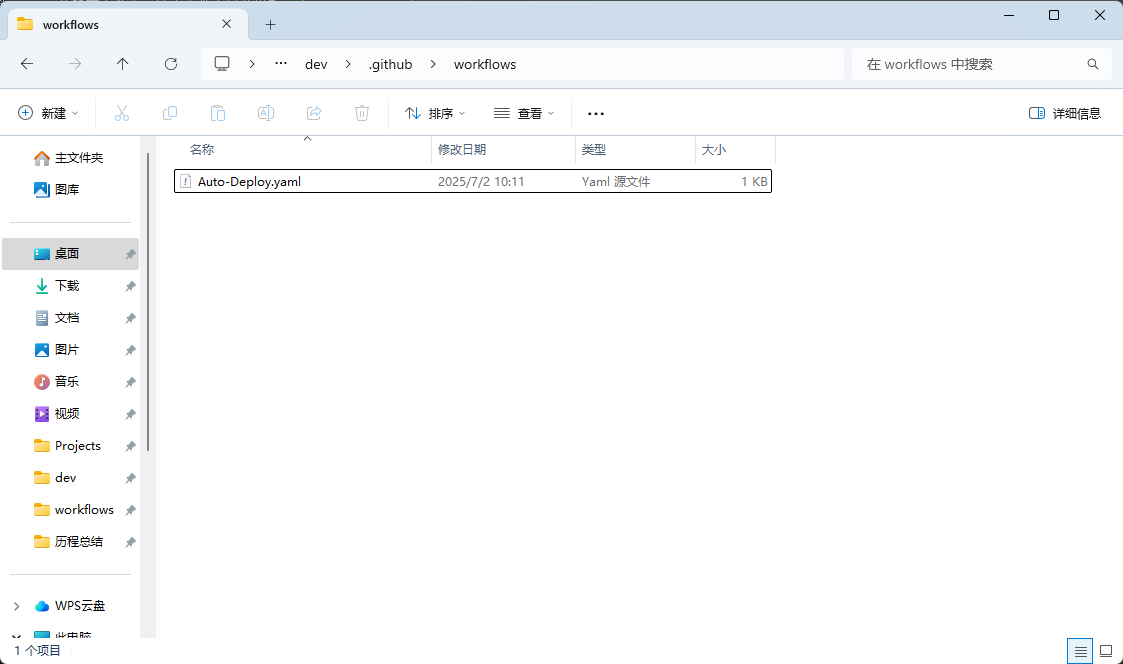The width and height of the screenshot is (1123, 664).
Task: Refresh the workflows folder view
Action: tap(170, 63)
